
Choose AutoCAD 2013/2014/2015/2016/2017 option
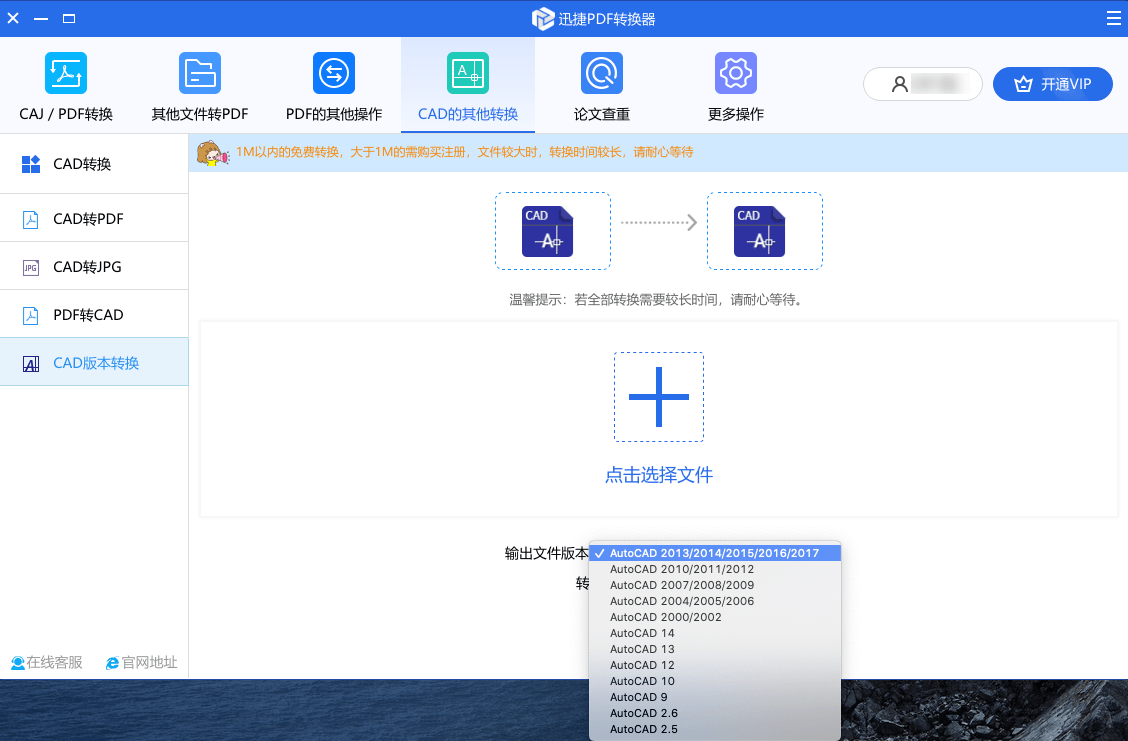[714, 553]
